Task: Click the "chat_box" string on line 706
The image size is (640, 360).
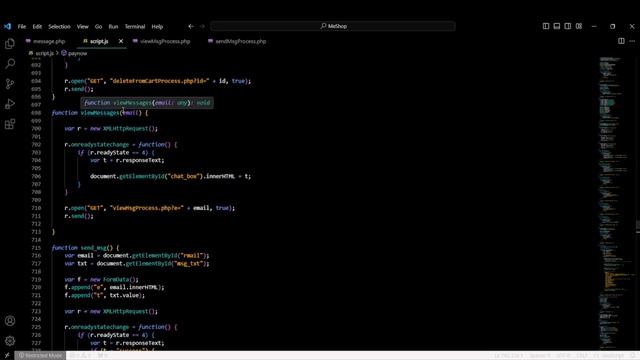Action: [x=184, y=176]
